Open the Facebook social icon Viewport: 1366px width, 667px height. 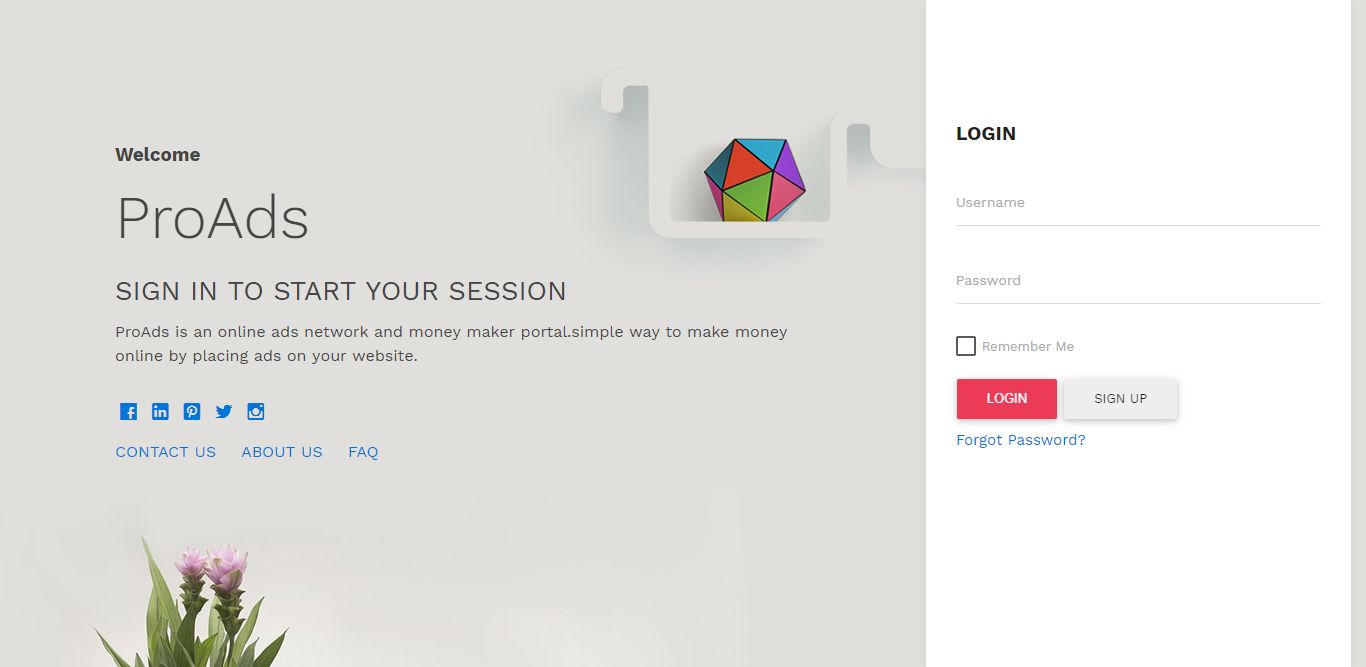[x=128, y=412]
